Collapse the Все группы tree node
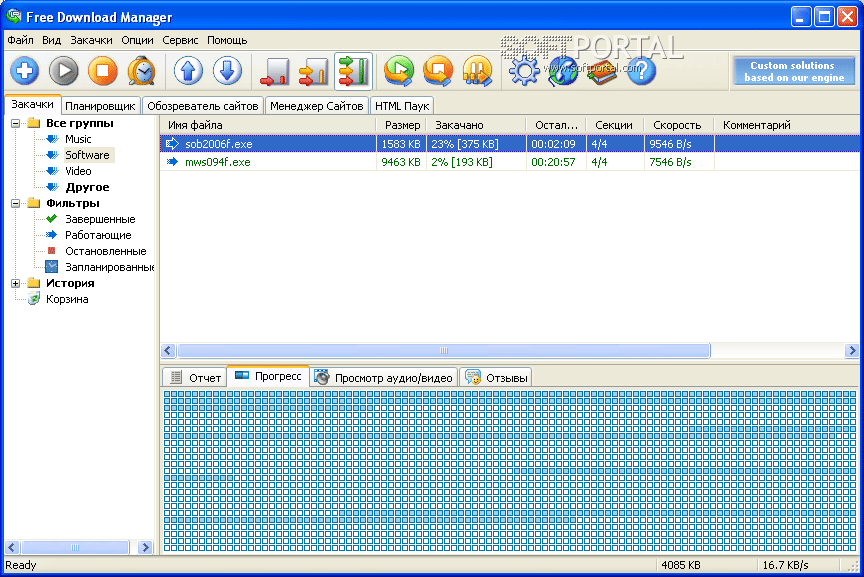Viewport: 864px width, 577px height. pyautogui.click(x=15, y=123)
